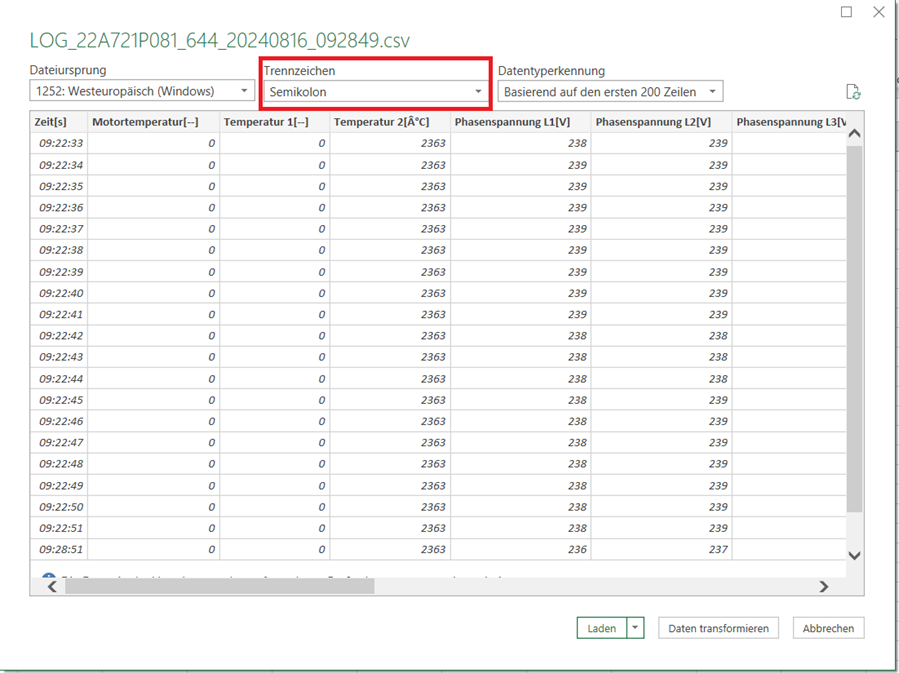Image resolution: width=899 pixels, height=673 pixels.
Task: Click the vertical scrollbar's down arrow
Action: point(854,555)
